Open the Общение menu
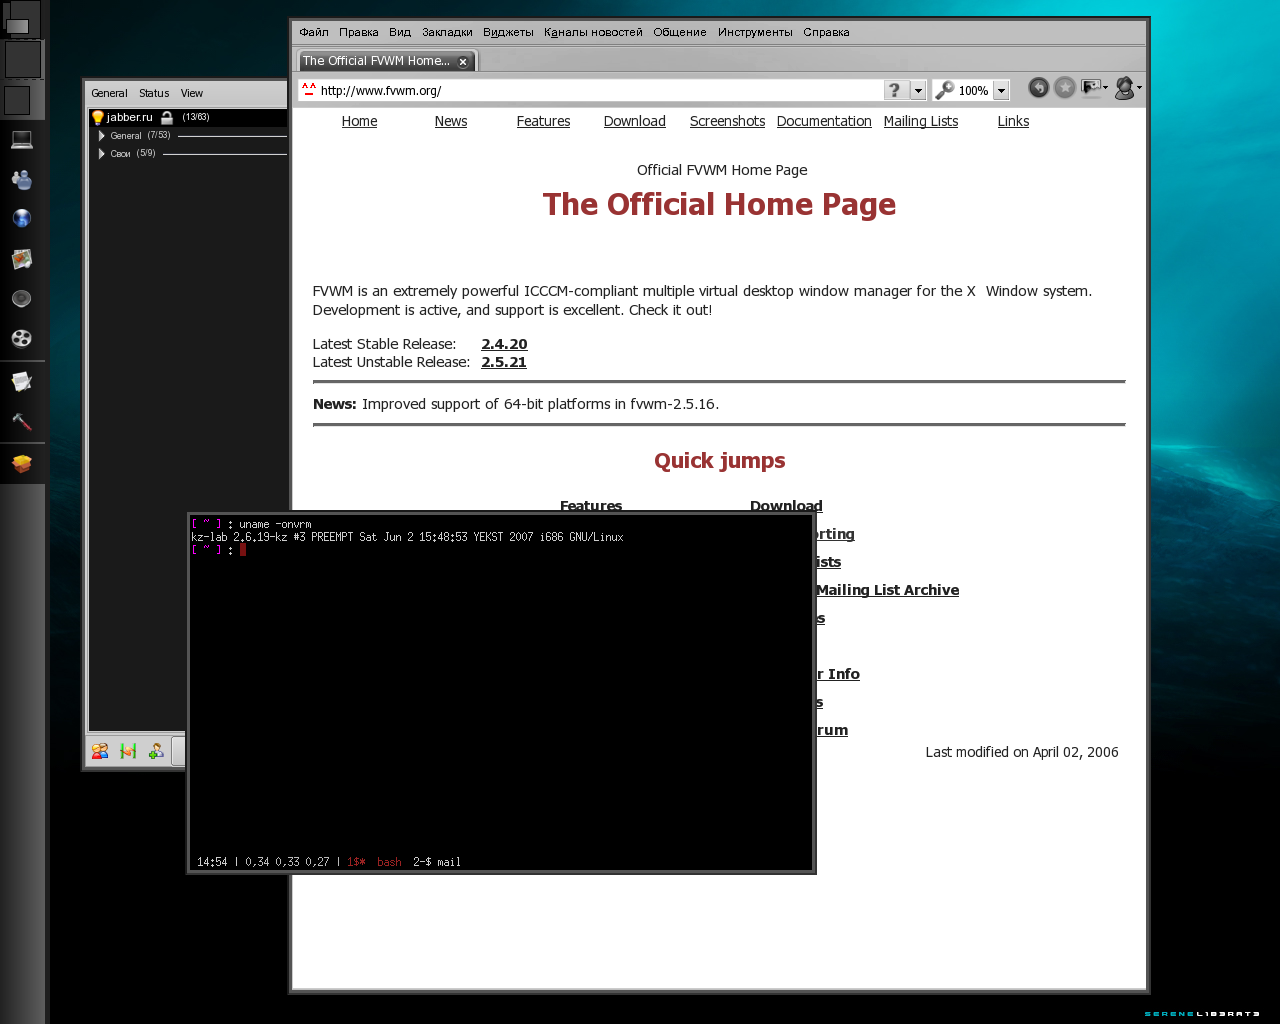The width and height of the screenshot is (1280, 1024). click(680, 32)
